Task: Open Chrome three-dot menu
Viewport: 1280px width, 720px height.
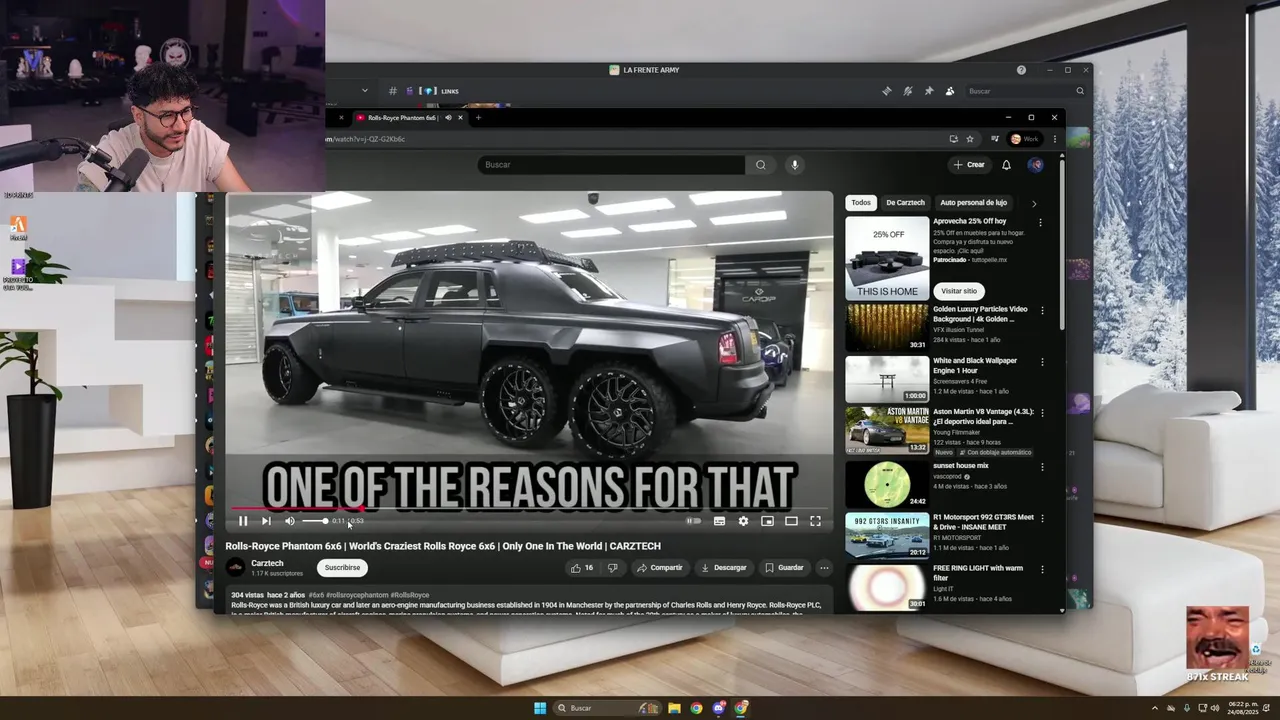Action: (1054, 139)
